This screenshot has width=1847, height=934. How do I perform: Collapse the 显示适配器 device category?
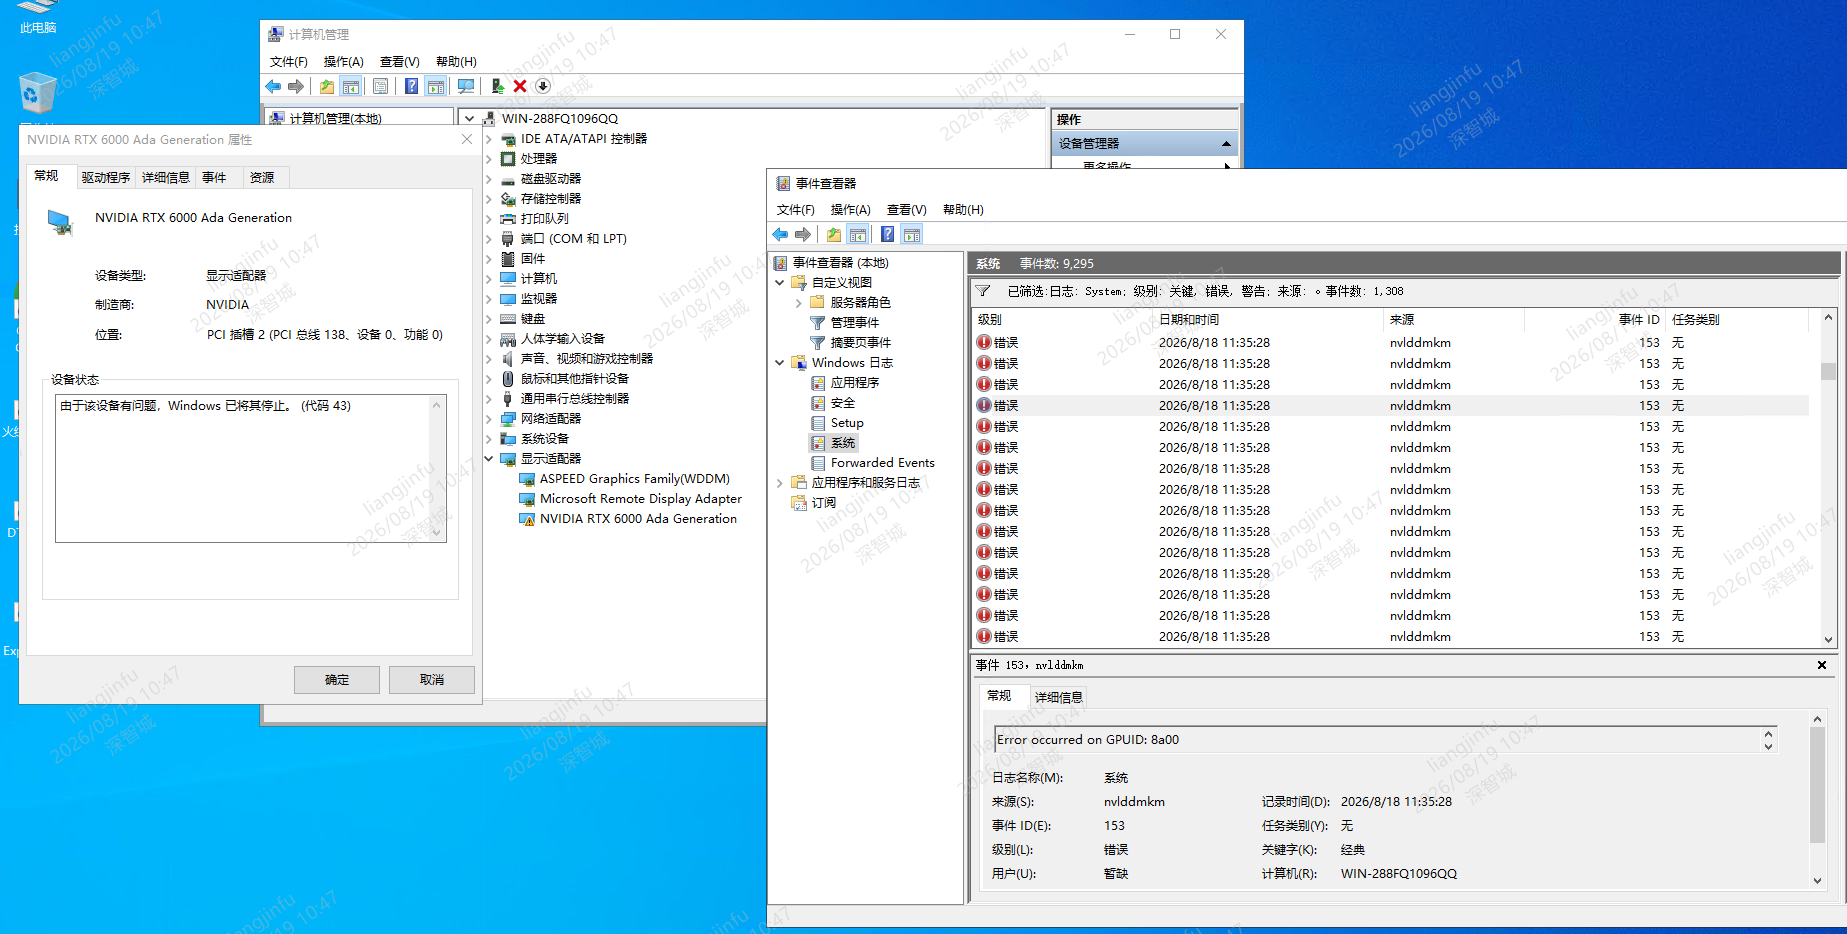pyautogui.click(x=489, y=459)
